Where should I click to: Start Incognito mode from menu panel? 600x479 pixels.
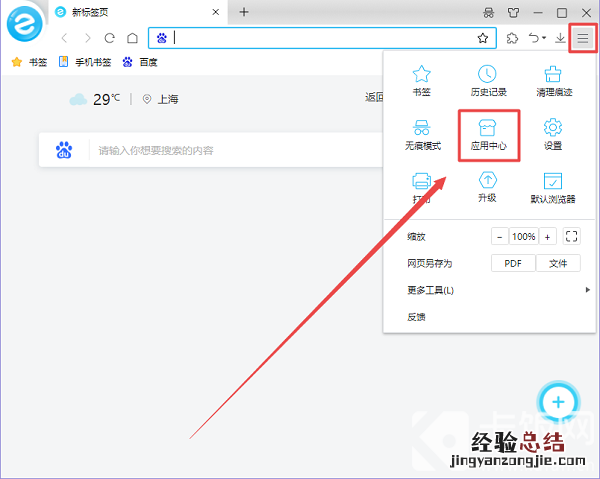coord(422,135)
